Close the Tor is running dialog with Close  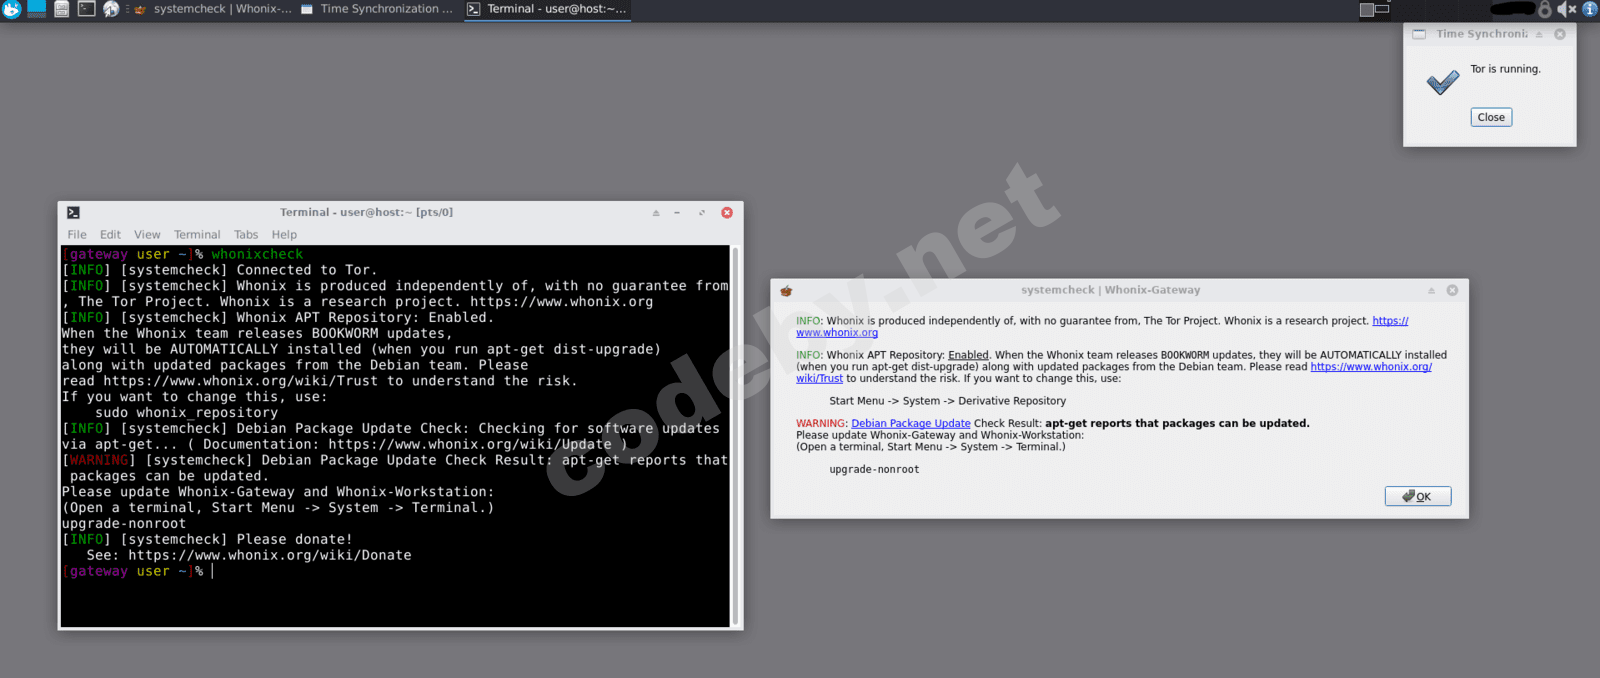(x=1491, y=117)
